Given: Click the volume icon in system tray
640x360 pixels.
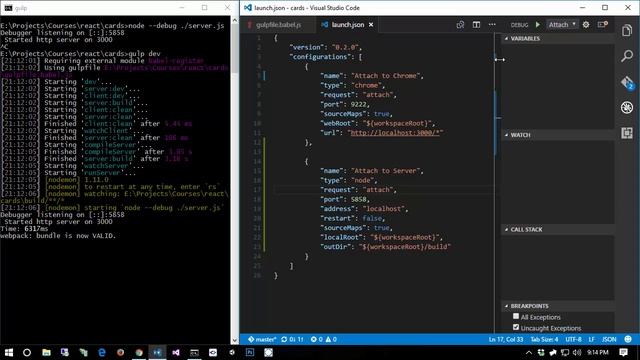Looking at the screenshot, I should pyautogui.click(x=576, y=352).
